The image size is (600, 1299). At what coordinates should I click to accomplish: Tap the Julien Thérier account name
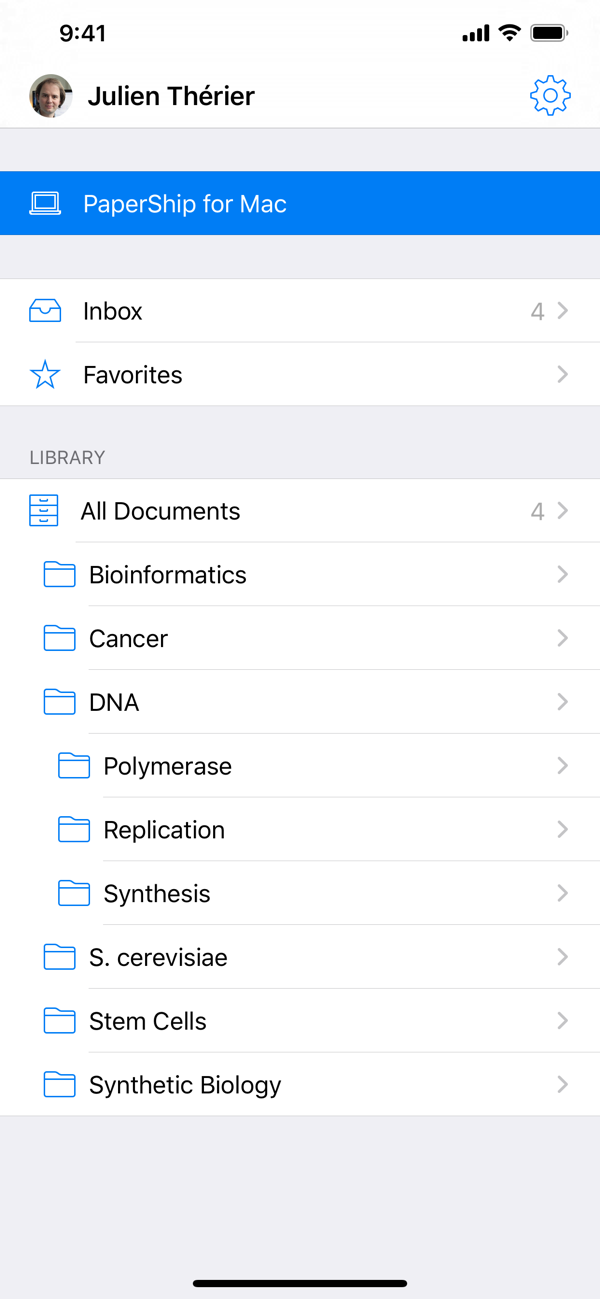[171, 96]
